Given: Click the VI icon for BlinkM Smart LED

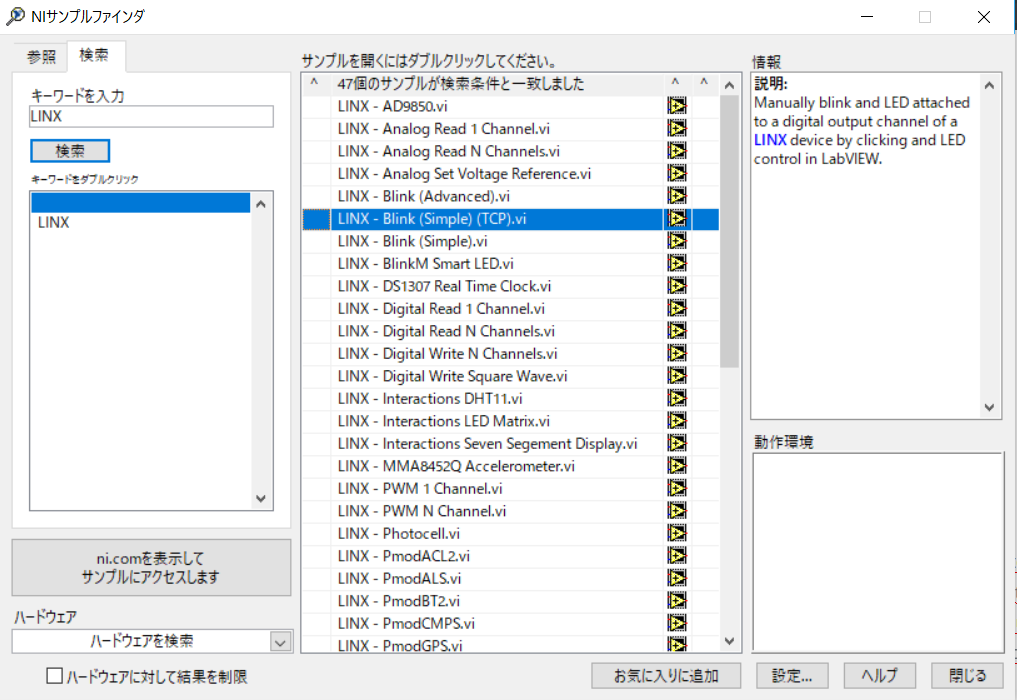Looking at the screenshot, I should tap(676, 263).
